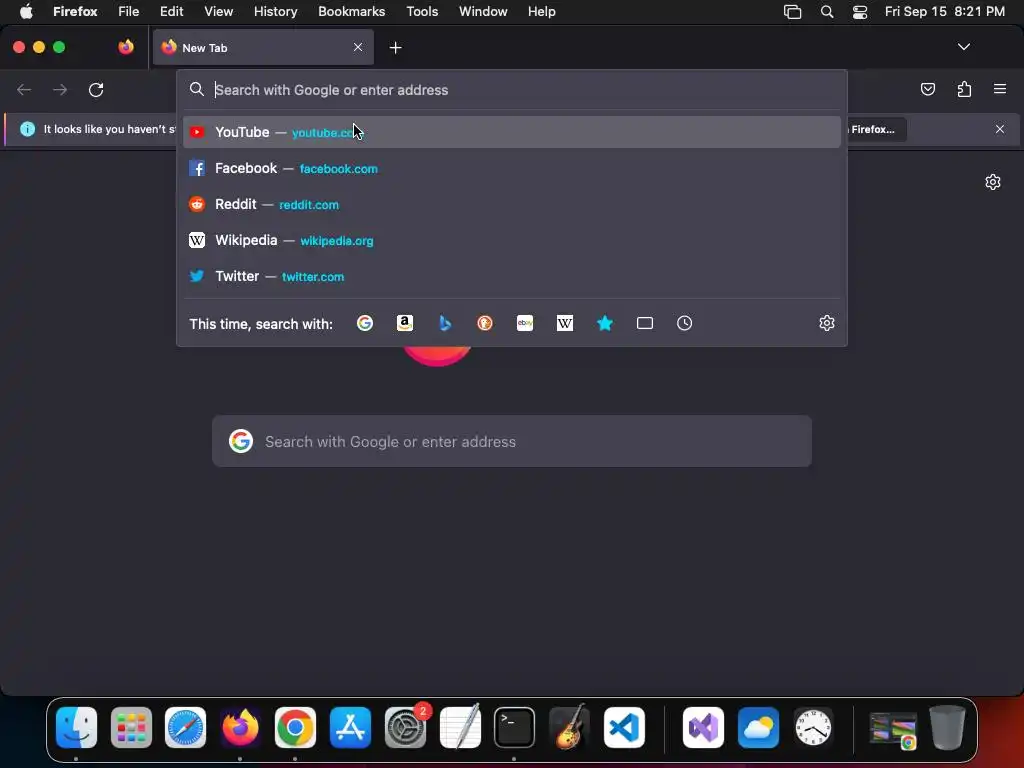Click the Firefox app menu
The height and width of the screenshot is (768, 1024).
75,11
